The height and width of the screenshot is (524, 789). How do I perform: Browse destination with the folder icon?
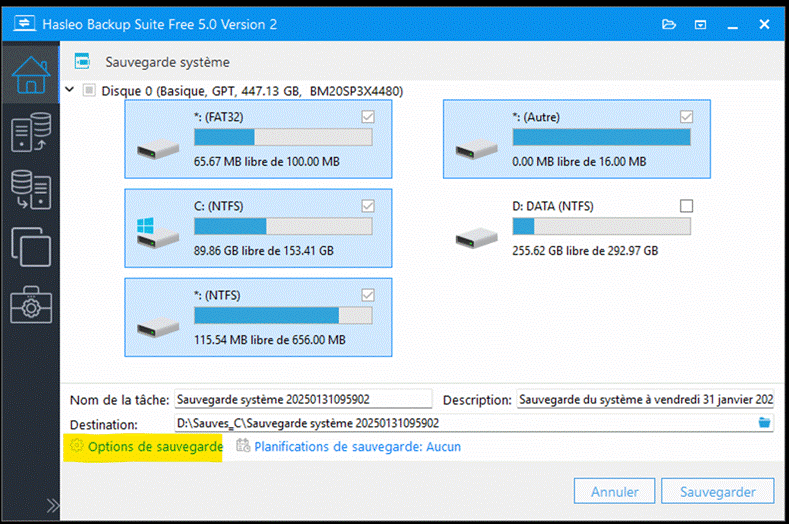[x=764, y=422]
